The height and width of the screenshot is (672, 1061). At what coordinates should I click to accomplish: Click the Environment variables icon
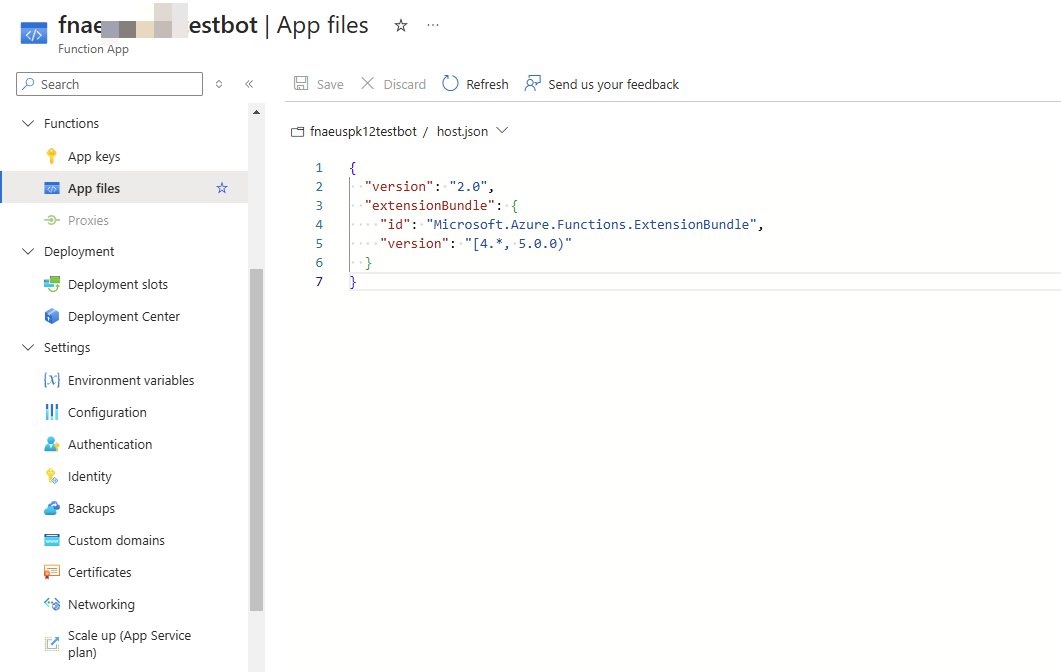[x=51, y=380]
